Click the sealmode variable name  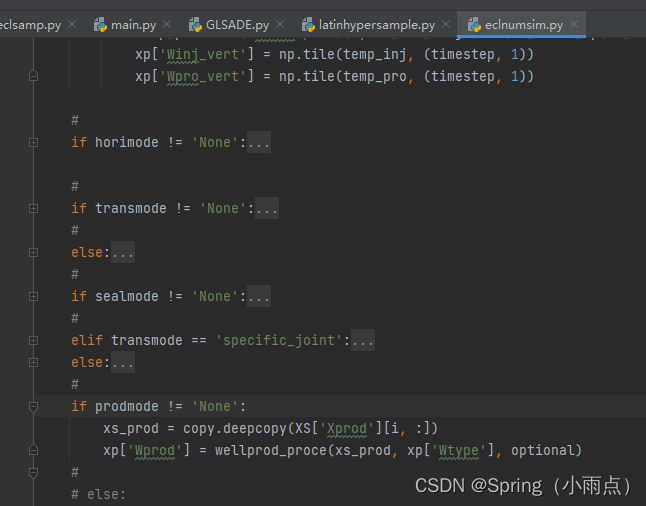(x=127, y=297)
